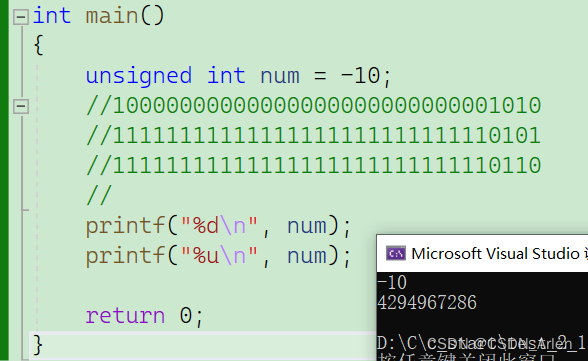
Task: Click the Microsoft Visual Studio console title
Action: [499, 254]
